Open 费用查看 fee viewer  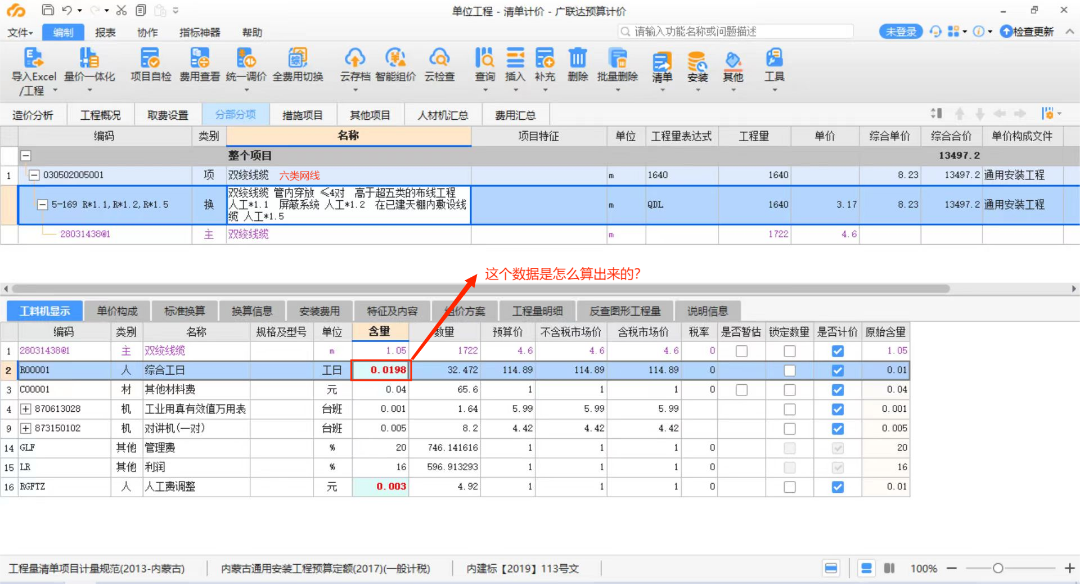coord(200,65)
